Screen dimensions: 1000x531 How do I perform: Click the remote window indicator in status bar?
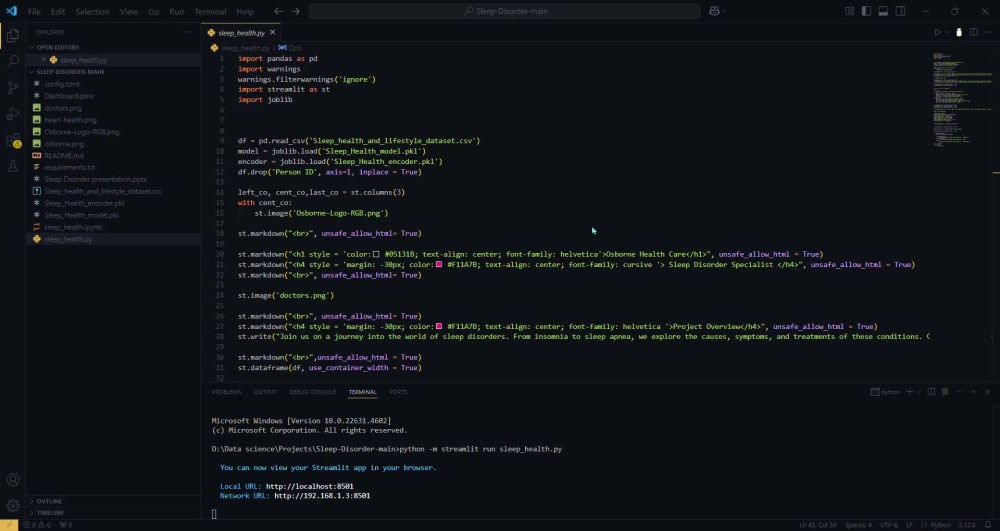9,525
